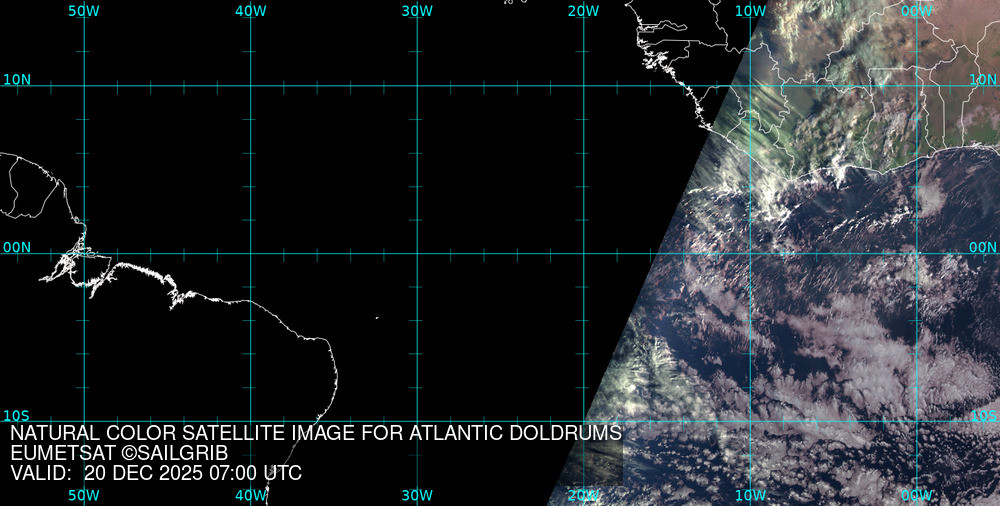
Task: Click the right-edge 00N latitude label
Action: [983, 247]
